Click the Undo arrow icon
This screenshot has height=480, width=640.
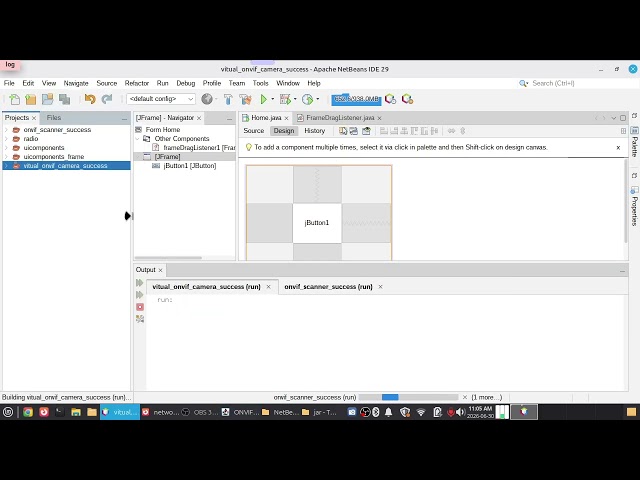(x=90, y=99)
